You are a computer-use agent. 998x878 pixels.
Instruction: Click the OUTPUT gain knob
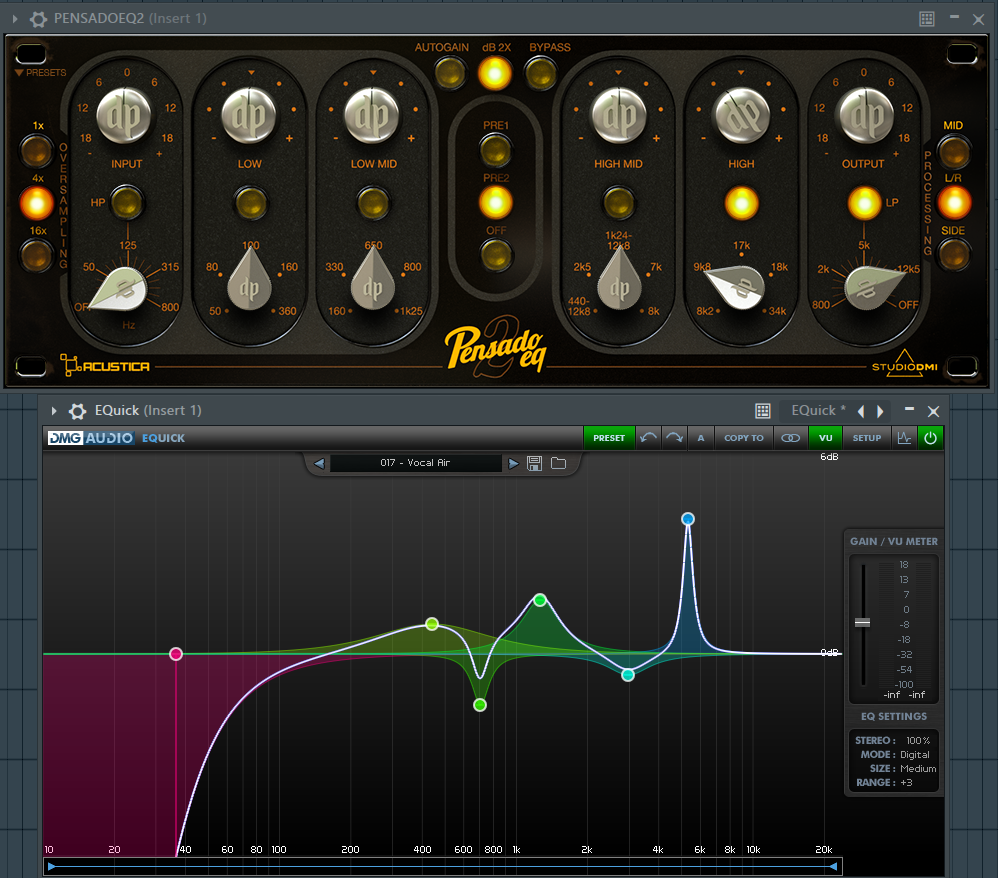point(866,116)
